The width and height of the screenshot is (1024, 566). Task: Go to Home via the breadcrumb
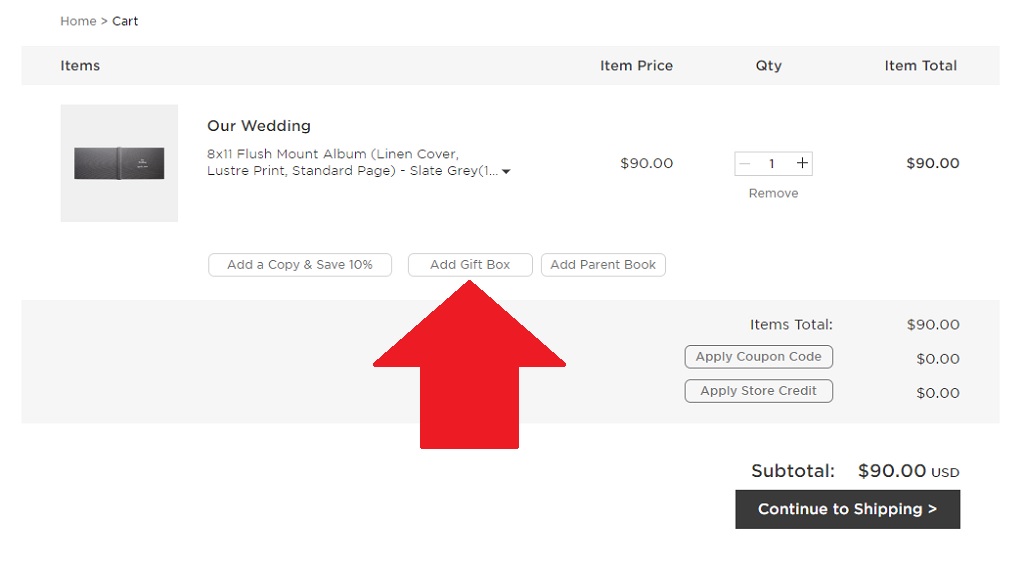78,21
